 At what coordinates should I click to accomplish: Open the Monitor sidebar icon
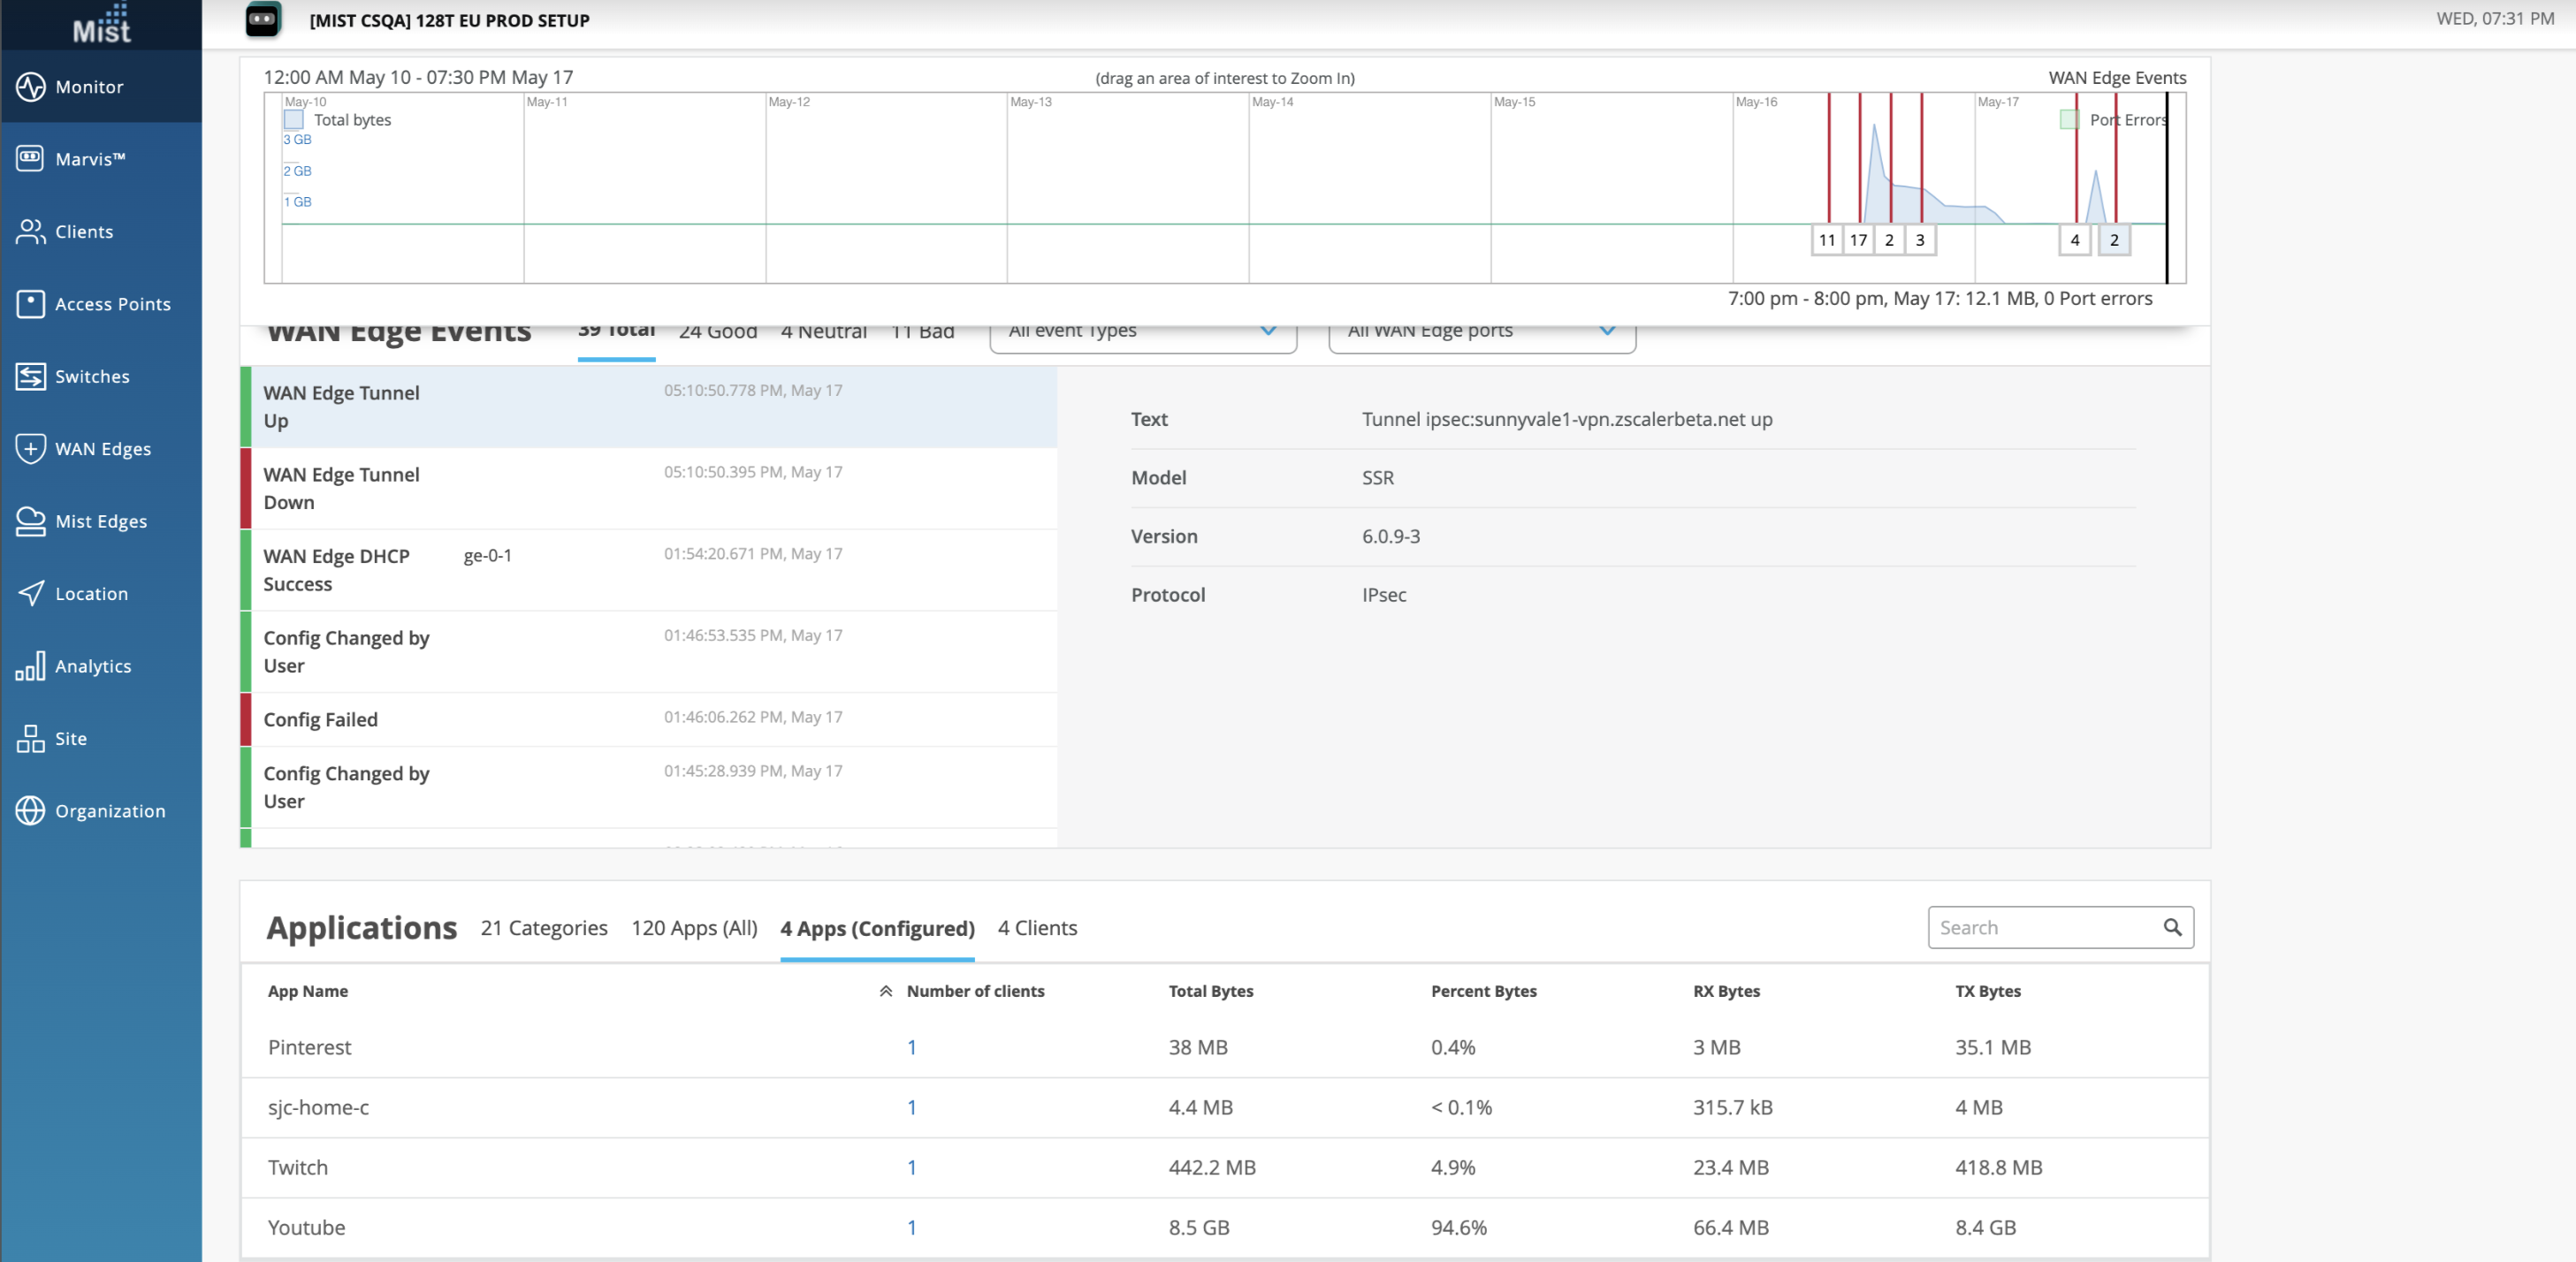30,87
